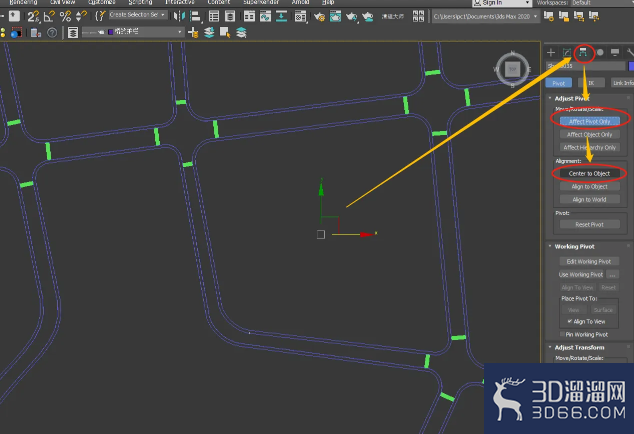Toggle the Spinner Snap button
The width and height of the screenshot is (634, 434).
click(x=81, y=17)
